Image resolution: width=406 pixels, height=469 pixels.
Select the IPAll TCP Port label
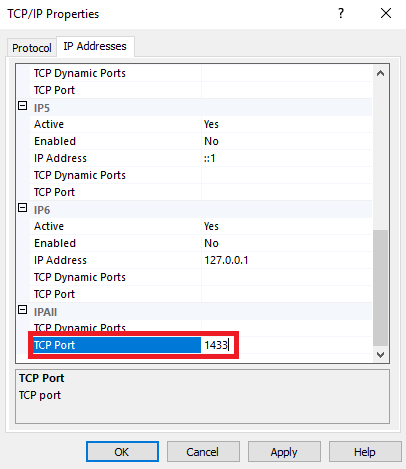[54, 345]
